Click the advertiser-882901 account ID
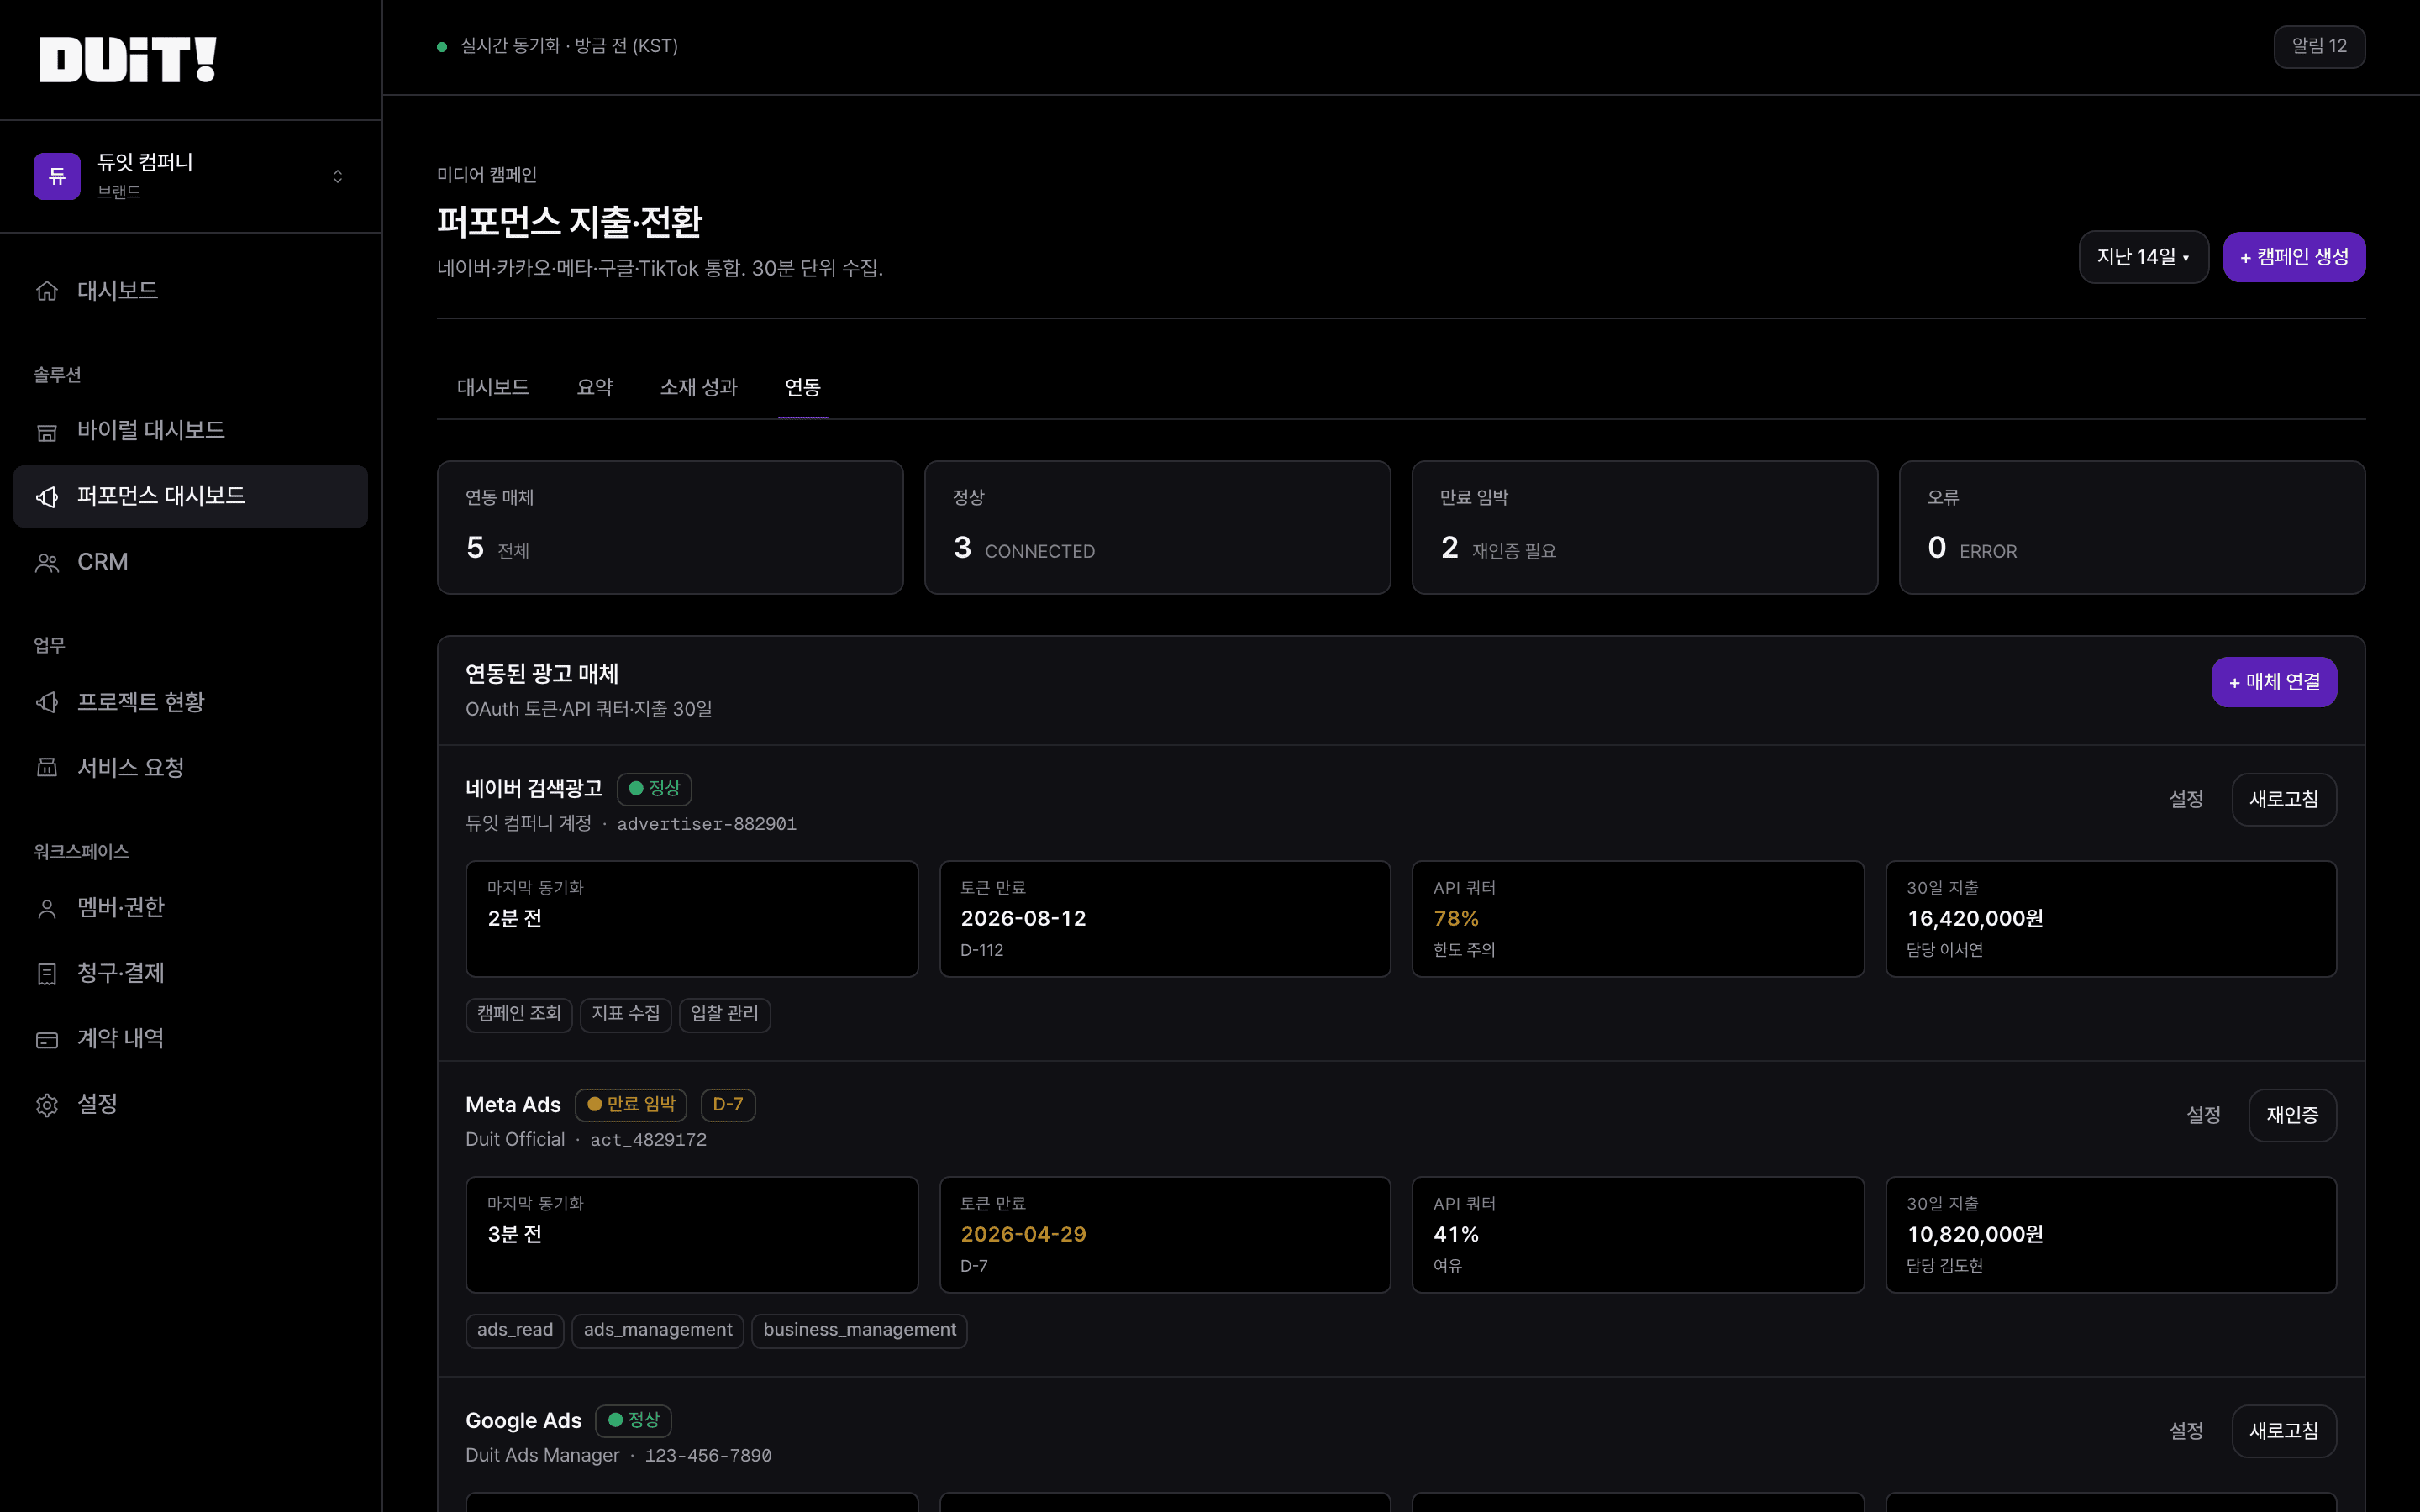 coord(707,824)
